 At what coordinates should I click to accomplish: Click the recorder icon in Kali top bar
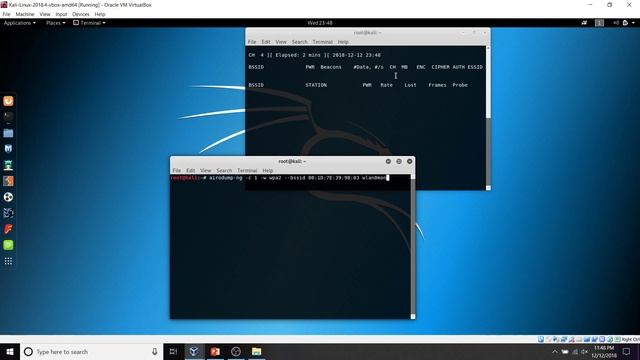(584, 23)
